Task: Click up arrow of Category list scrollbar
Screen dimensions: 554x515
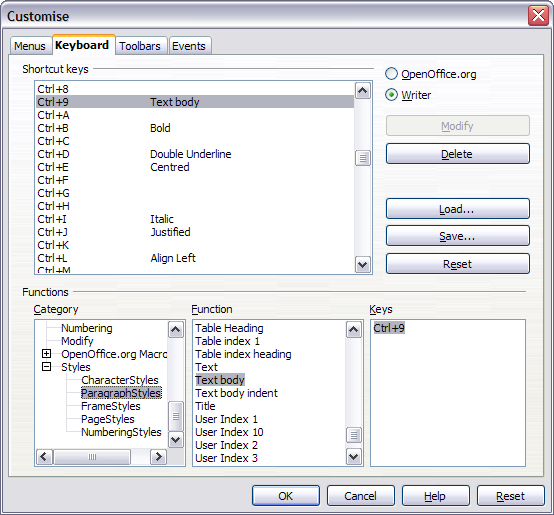Action: (x=176, y=330)
